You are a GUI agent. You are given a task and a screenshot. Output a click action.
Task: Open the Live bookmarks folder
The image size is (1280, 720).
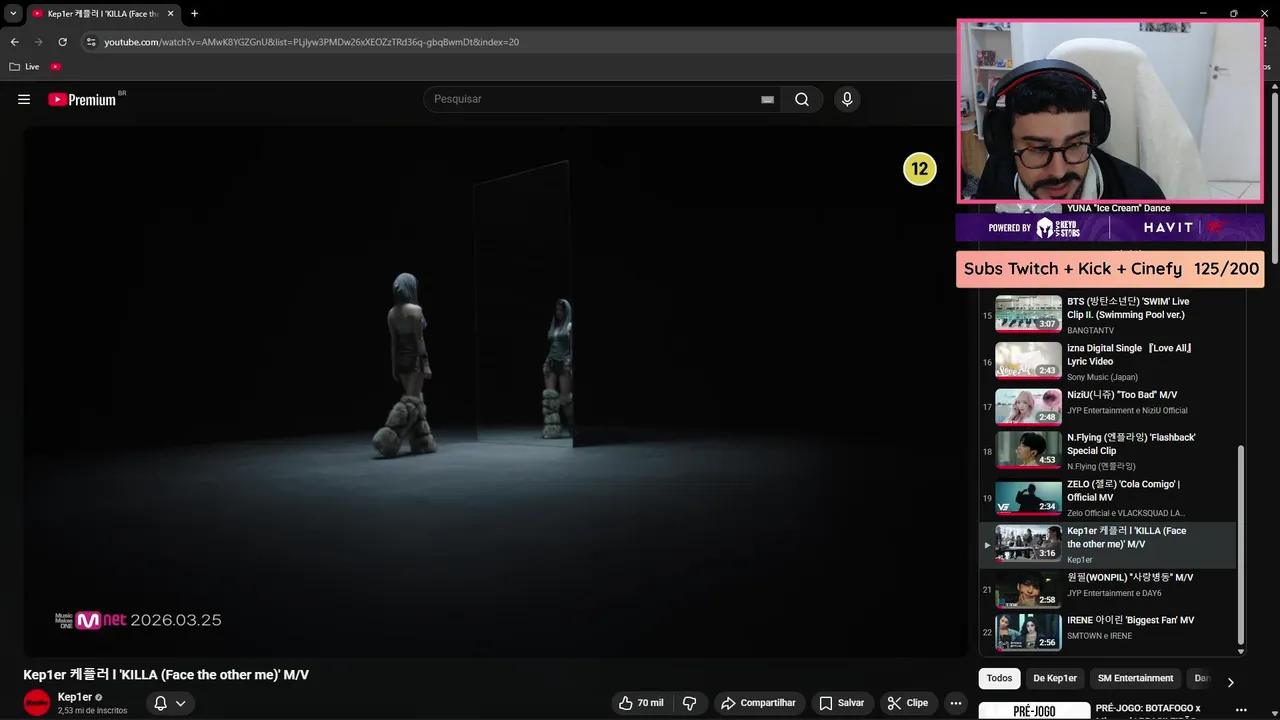tap(25, 67)
